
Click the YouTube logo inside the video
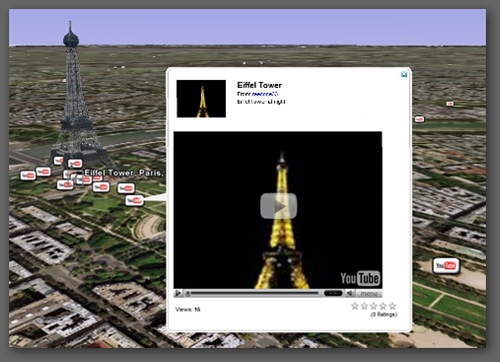[x=360, y=278]
